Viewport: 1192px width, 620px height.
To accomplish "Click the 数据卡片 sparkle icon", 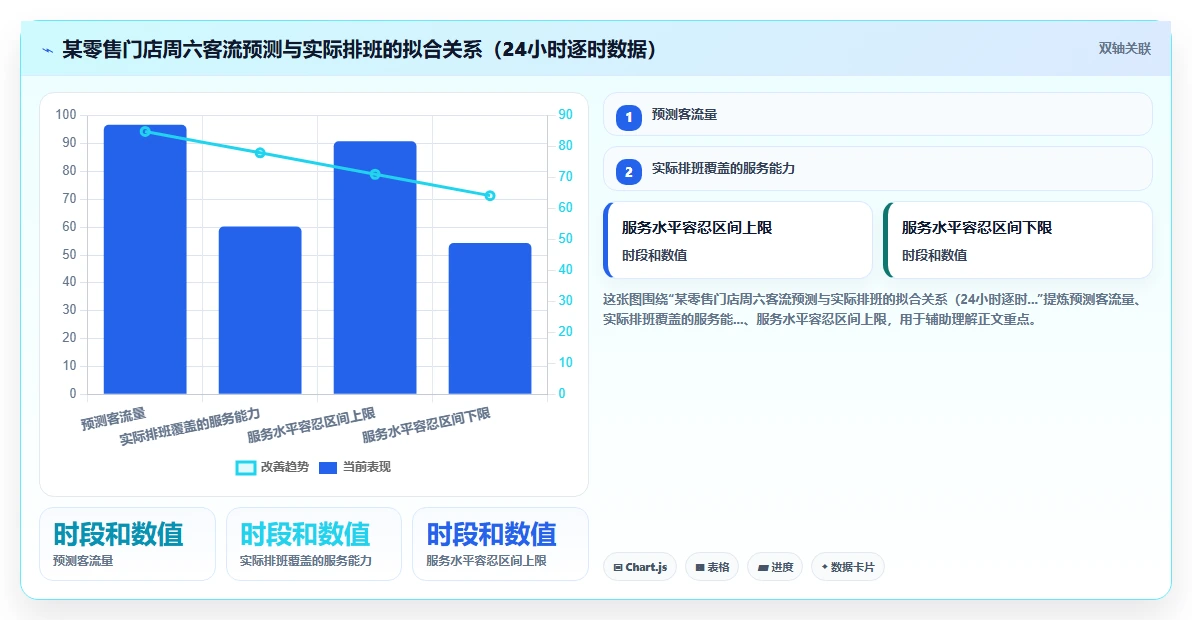I will [x=824, y=567].
